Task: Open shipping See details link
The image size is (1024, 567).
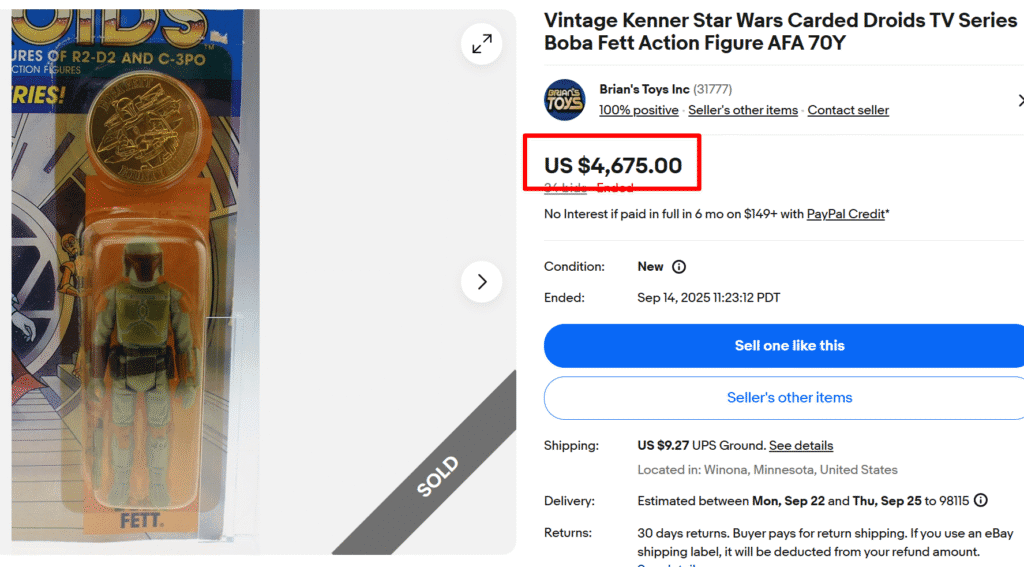Action: (800, 445)
